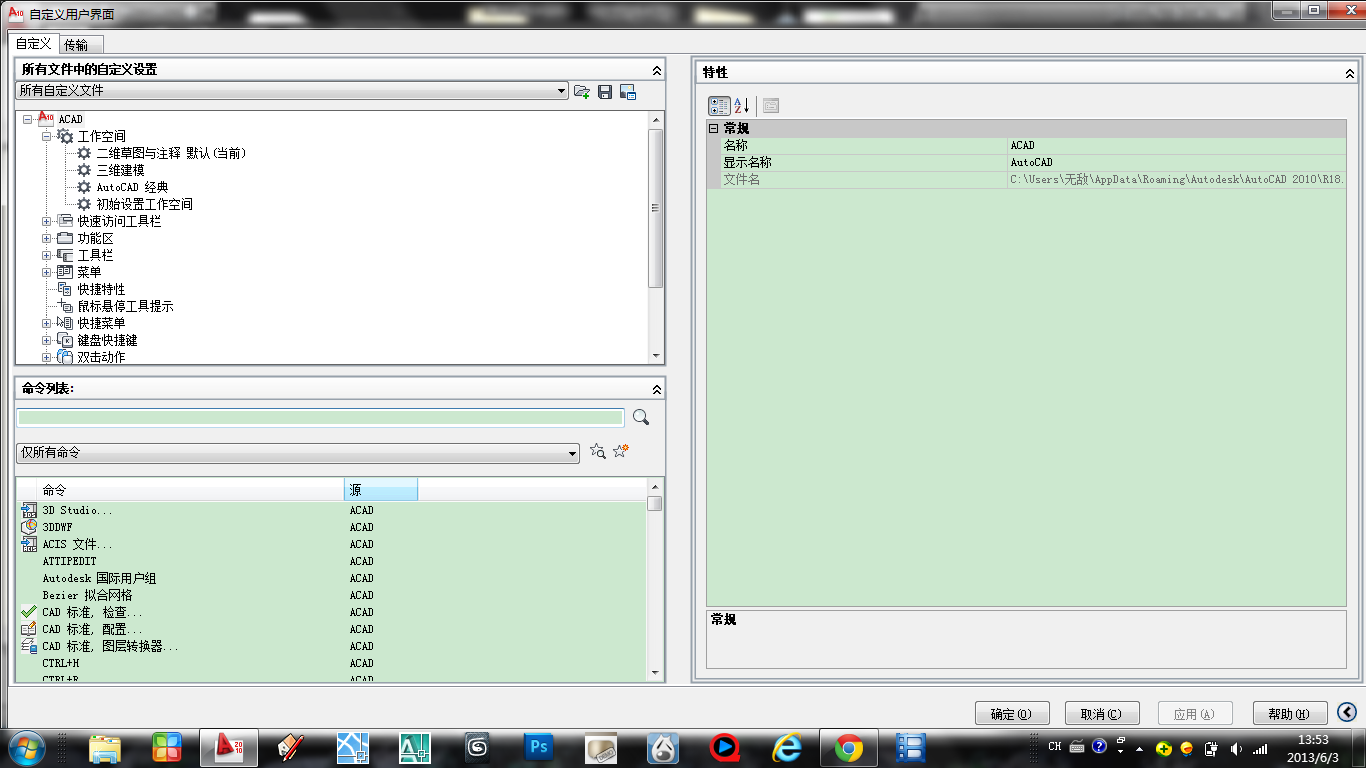Open Google Chrome from the taskbar

click(x=849, y=747)
